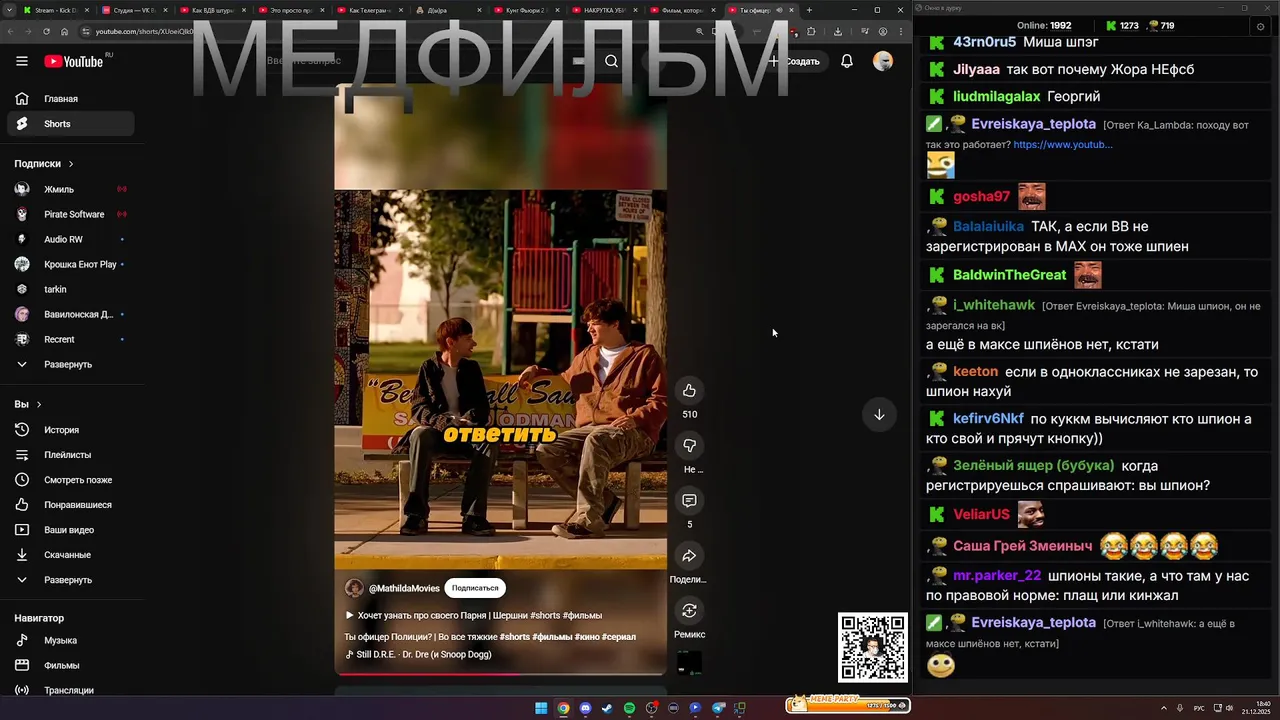Open Смотреть позже list
This screenshot has width=1280, height=720.
pyautogui.click(x=70, y=480)
